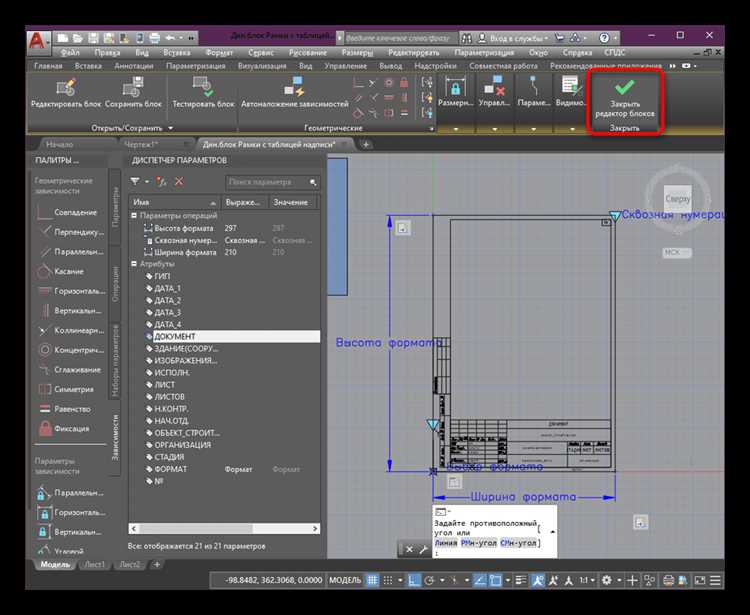Viewport: 750px width, 615px height.
Task: Delete parameter using the red X icon
Action: pyautogui.click(x=179, y=182)
